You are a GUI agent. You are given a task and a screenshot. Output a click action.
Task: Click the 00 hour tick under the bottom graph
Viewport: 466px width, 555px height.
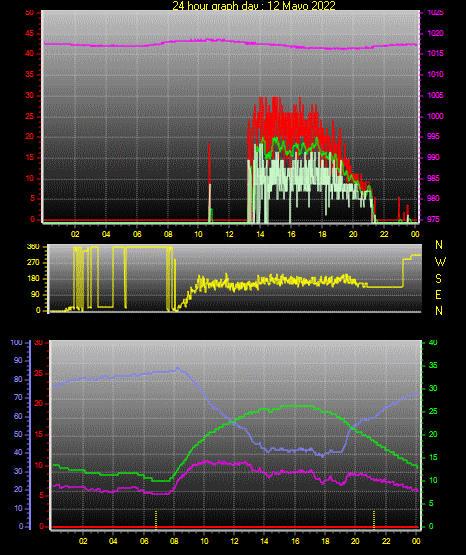coord(416,541)
